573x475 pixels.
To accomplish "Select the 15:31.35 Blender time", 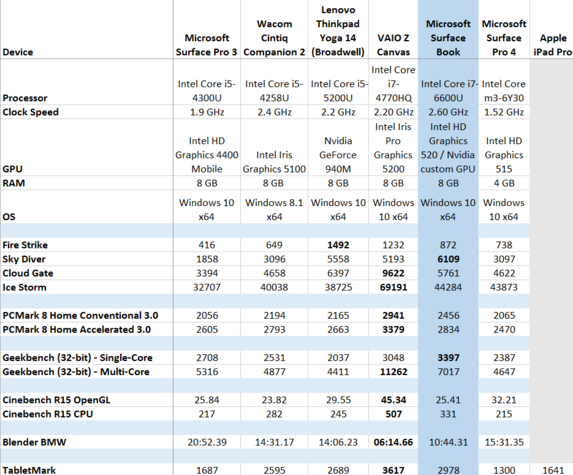I will tap(504, 442).
